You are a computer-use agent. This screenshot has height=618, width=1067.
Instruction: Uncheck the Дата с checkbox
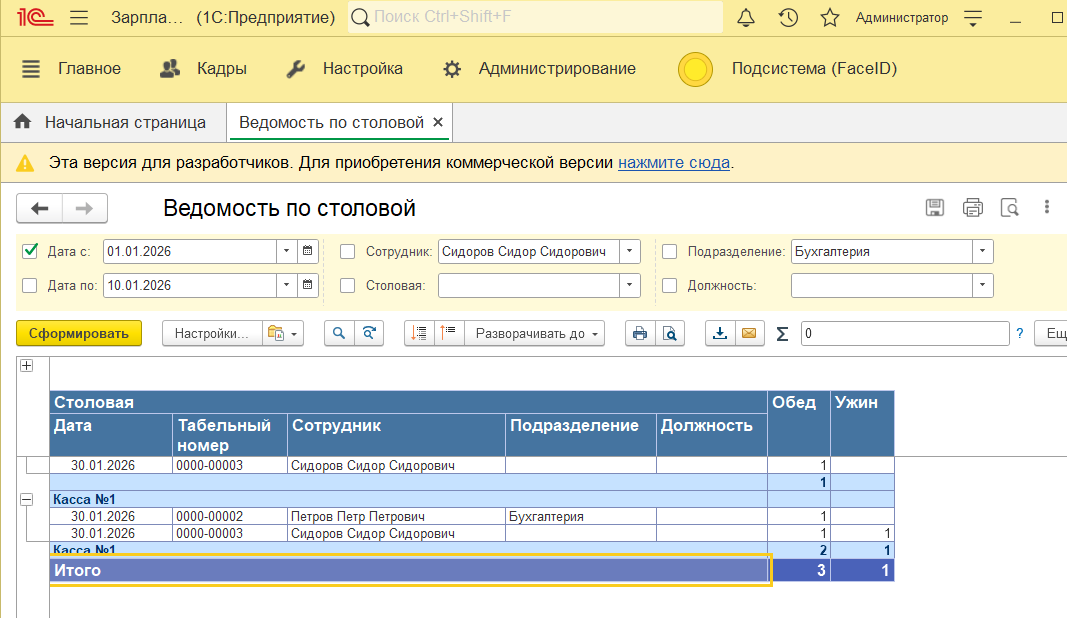pyautogui.click(x=30, y=252)
